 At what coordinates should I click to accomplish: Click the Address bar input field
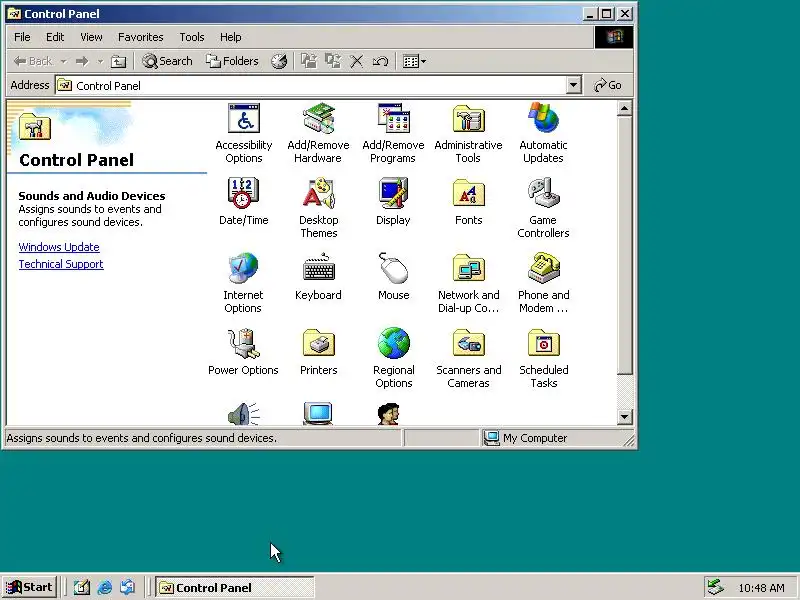pyautogui.click(x=311, y=85)
